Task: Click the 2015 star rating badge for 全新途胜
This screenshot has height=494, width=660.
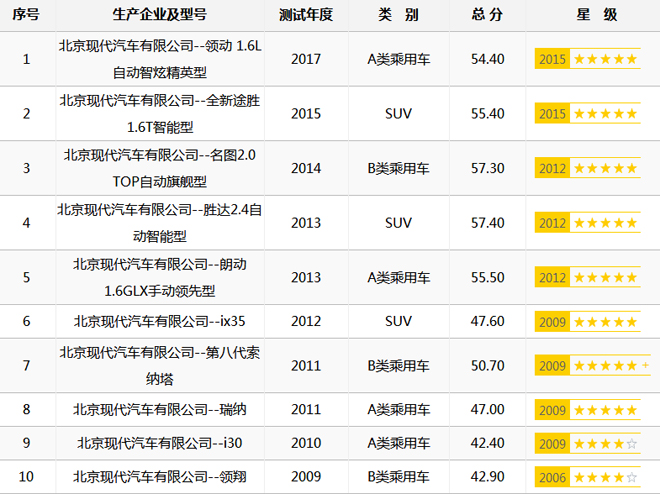Action: tap(588, 114)
